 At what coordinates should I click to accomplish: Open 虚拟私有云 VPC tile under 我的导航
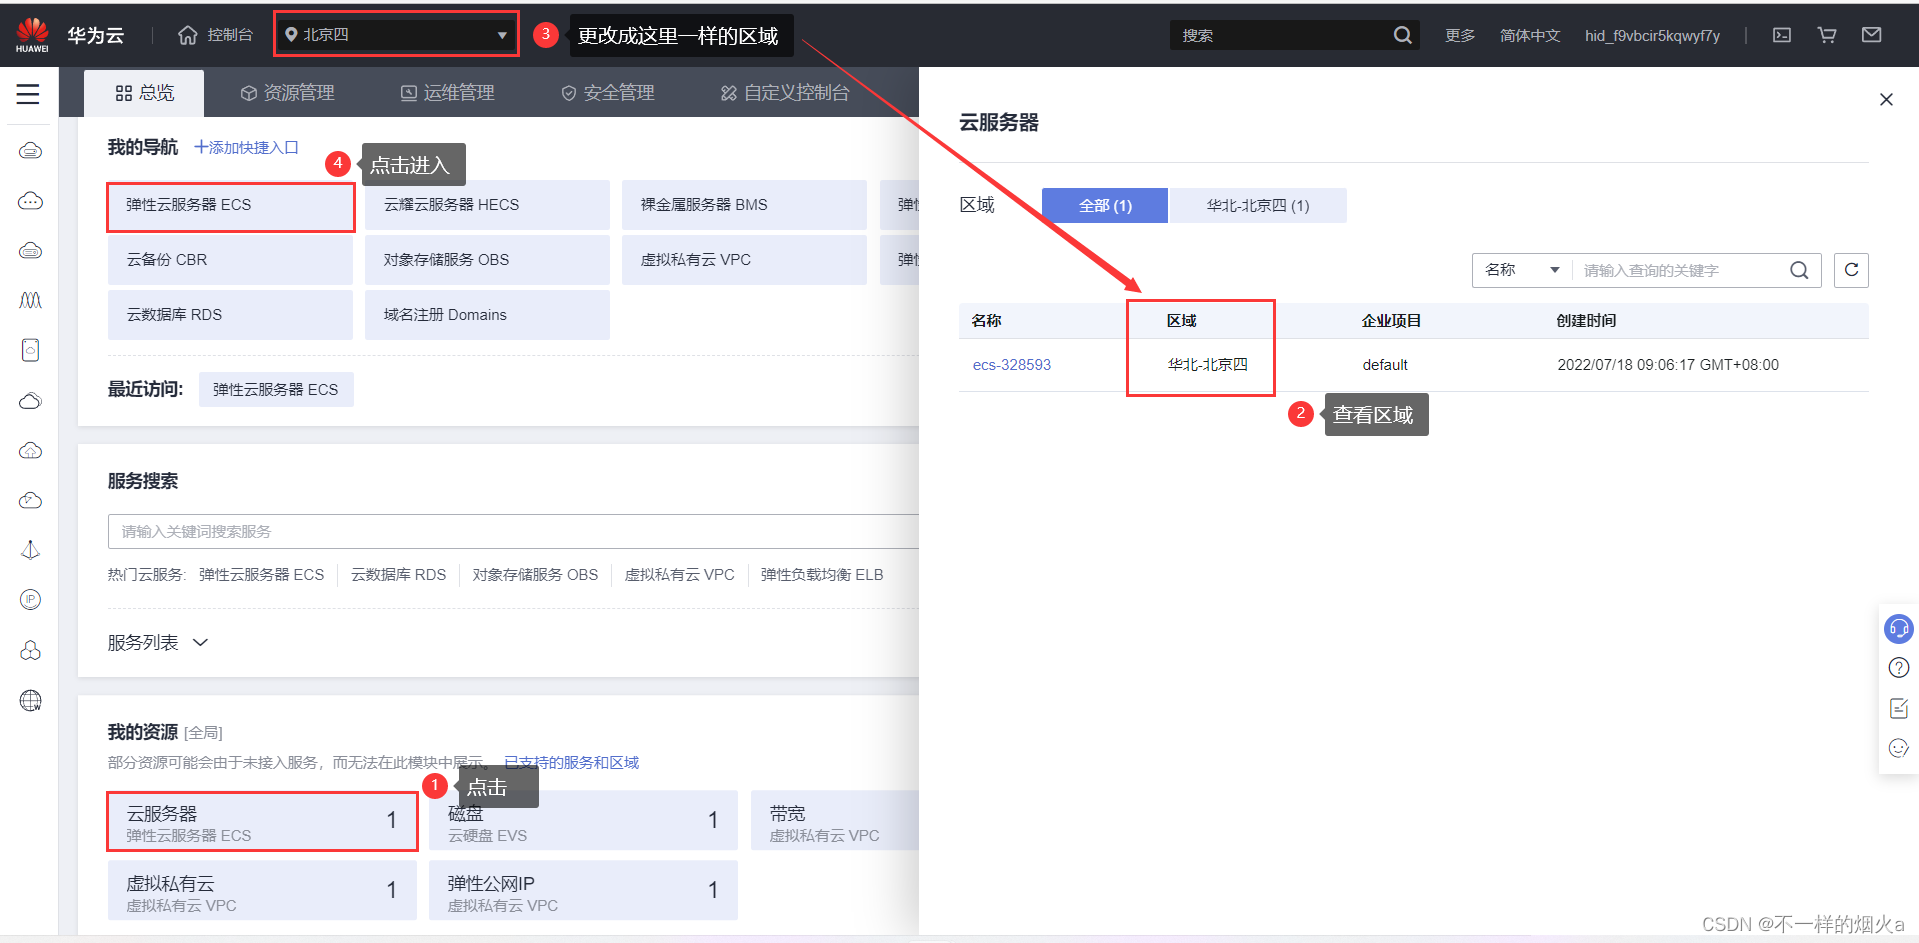[744, 260]
